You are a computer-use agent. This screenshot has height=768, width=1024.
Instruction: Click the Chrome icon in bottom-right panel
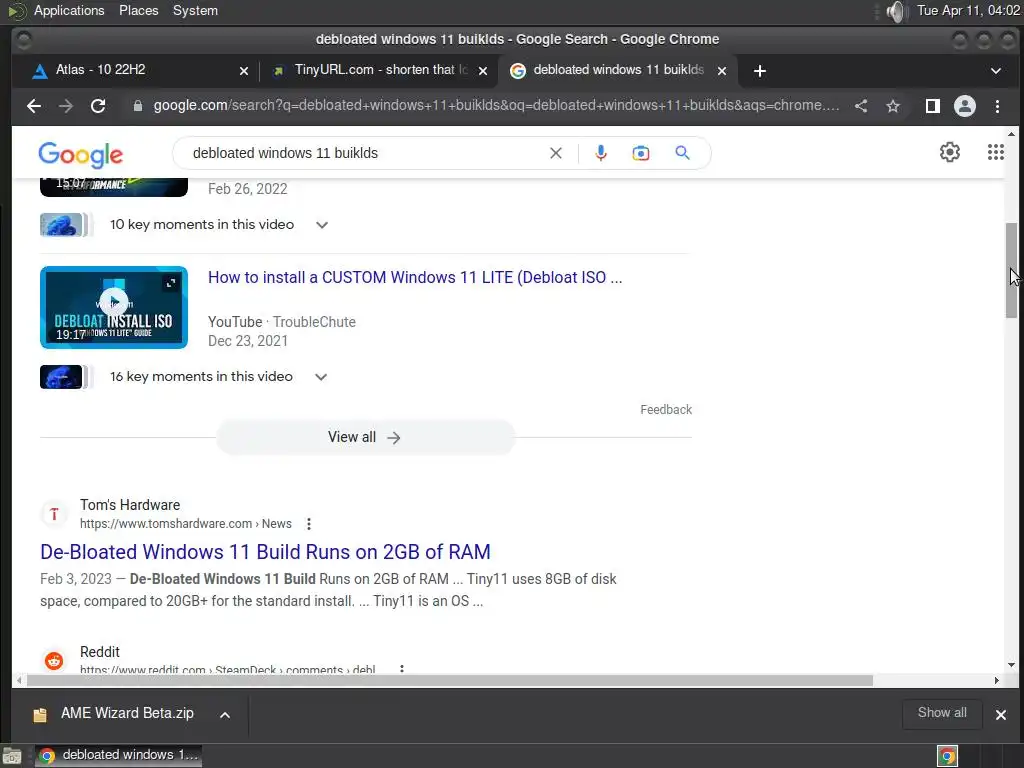(947, 756)
